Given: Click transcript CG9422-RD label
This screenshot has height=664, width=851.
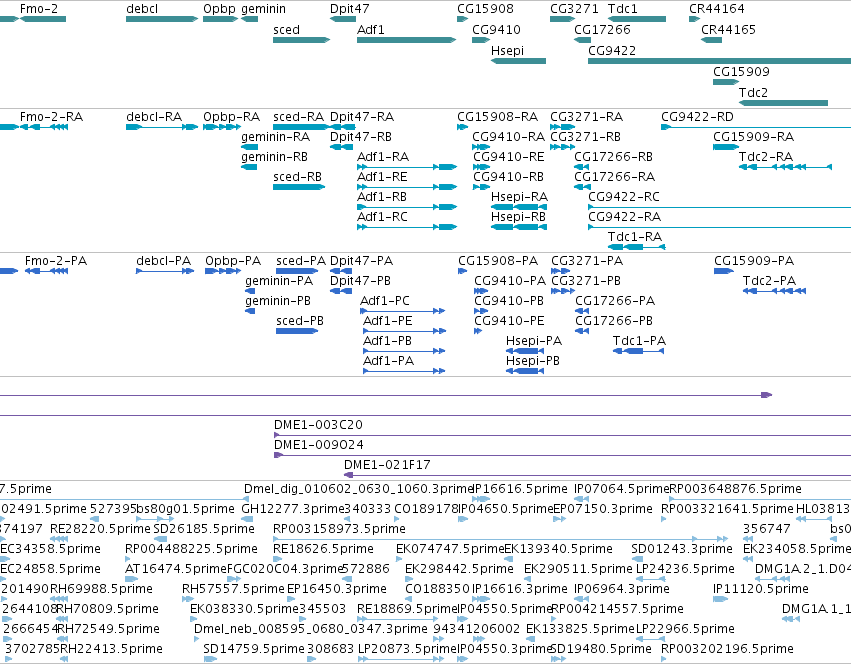Looking at the screenshot, I should pos(697,117).
